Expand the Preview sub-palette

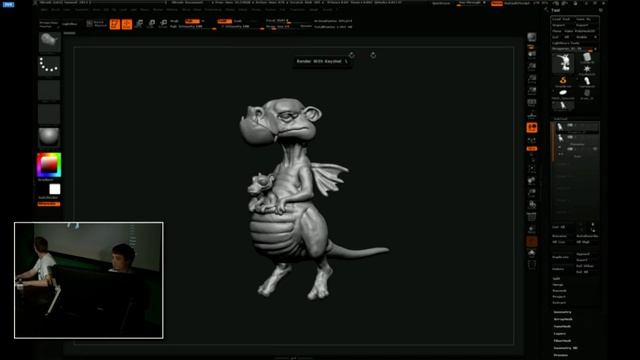[x=560, y=355]
